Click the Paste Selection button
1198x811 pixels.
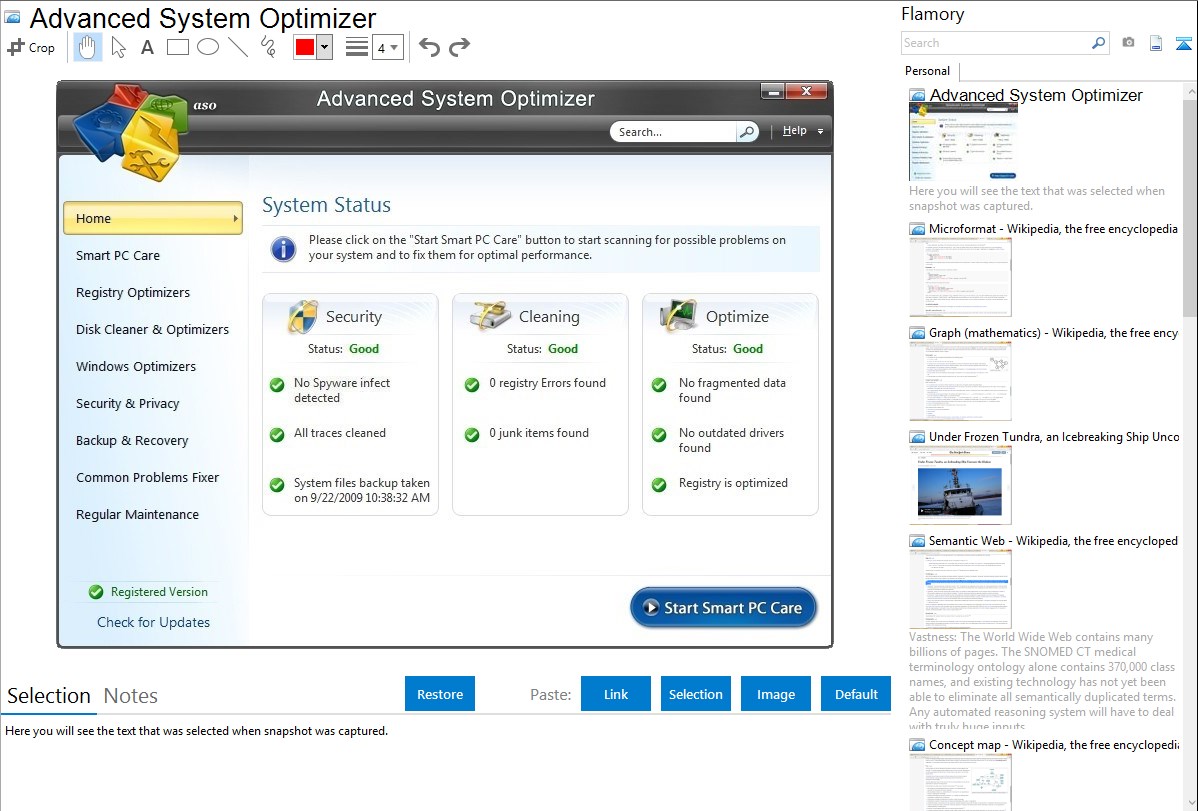pyautogui.click(x=695, y=694)
